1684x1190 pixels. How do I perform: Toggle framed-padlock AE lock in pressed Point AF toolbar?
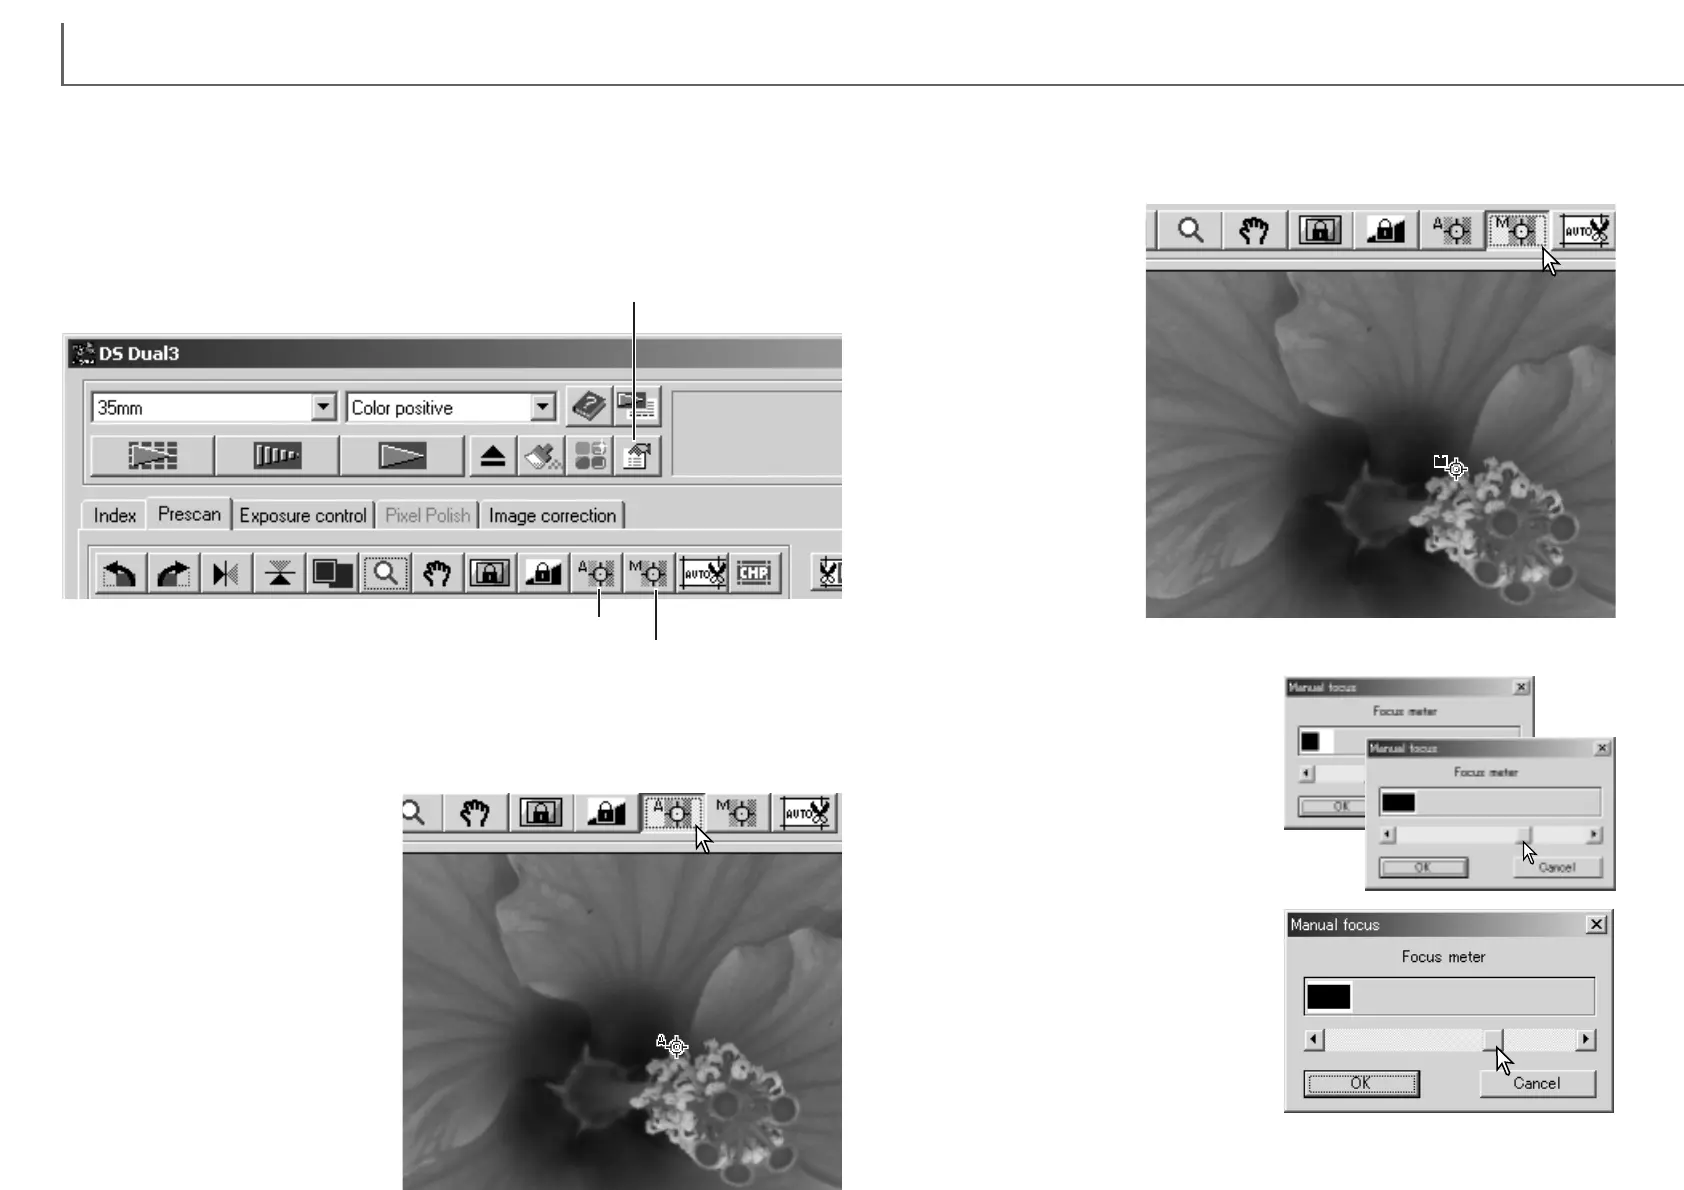(x=541, y=812)
